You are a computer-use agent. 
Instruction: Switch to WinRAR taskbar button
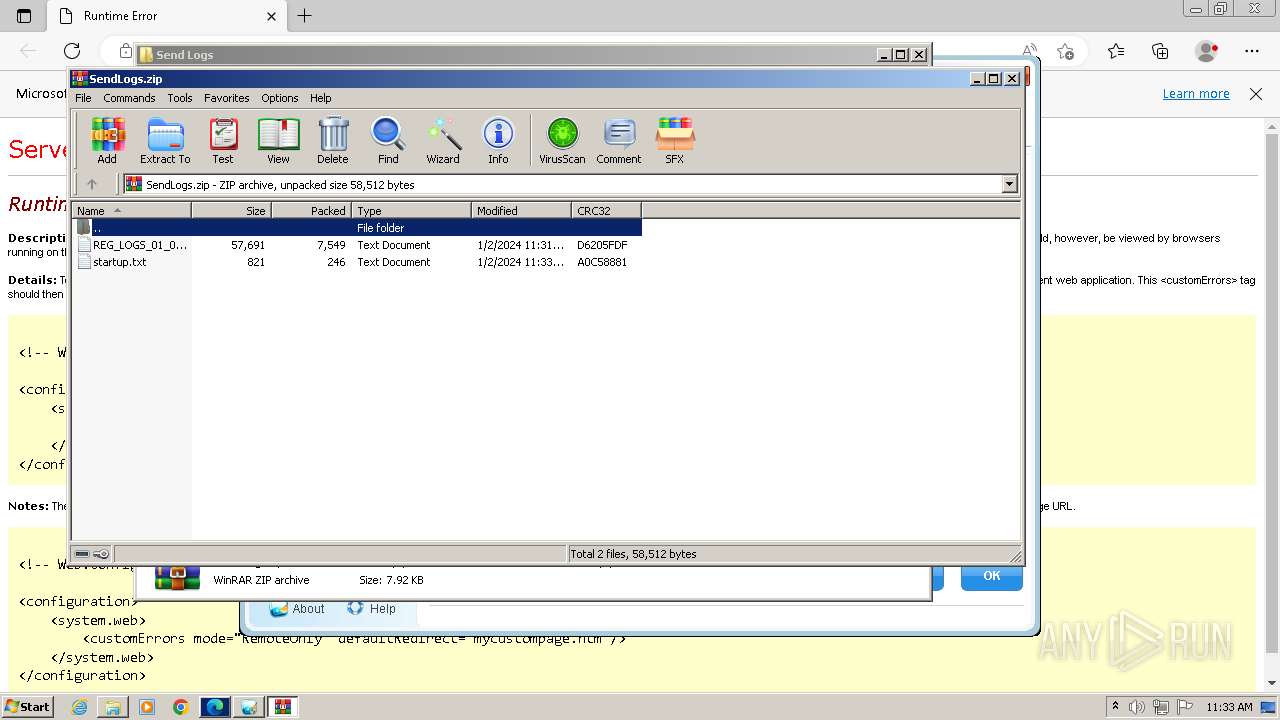[x=283, y=707]
